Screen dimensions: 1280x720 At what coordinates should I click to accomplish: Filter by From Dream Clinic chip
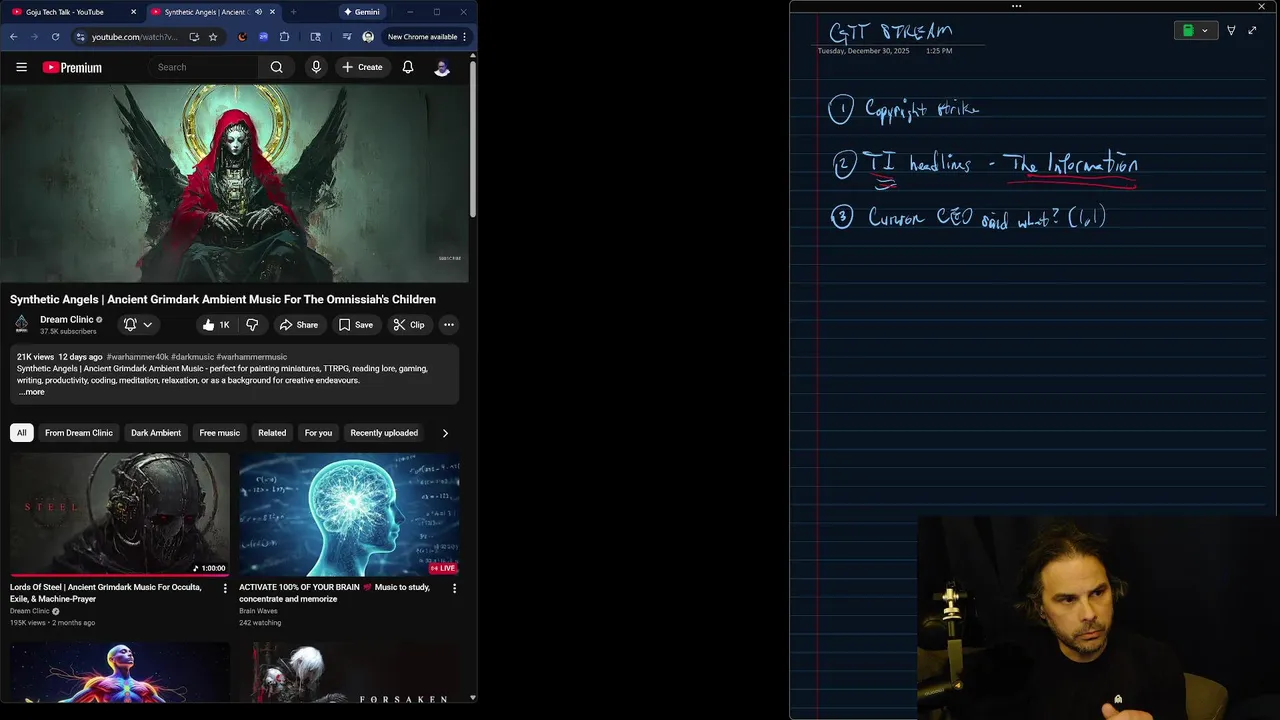click(x=79, y=433)
